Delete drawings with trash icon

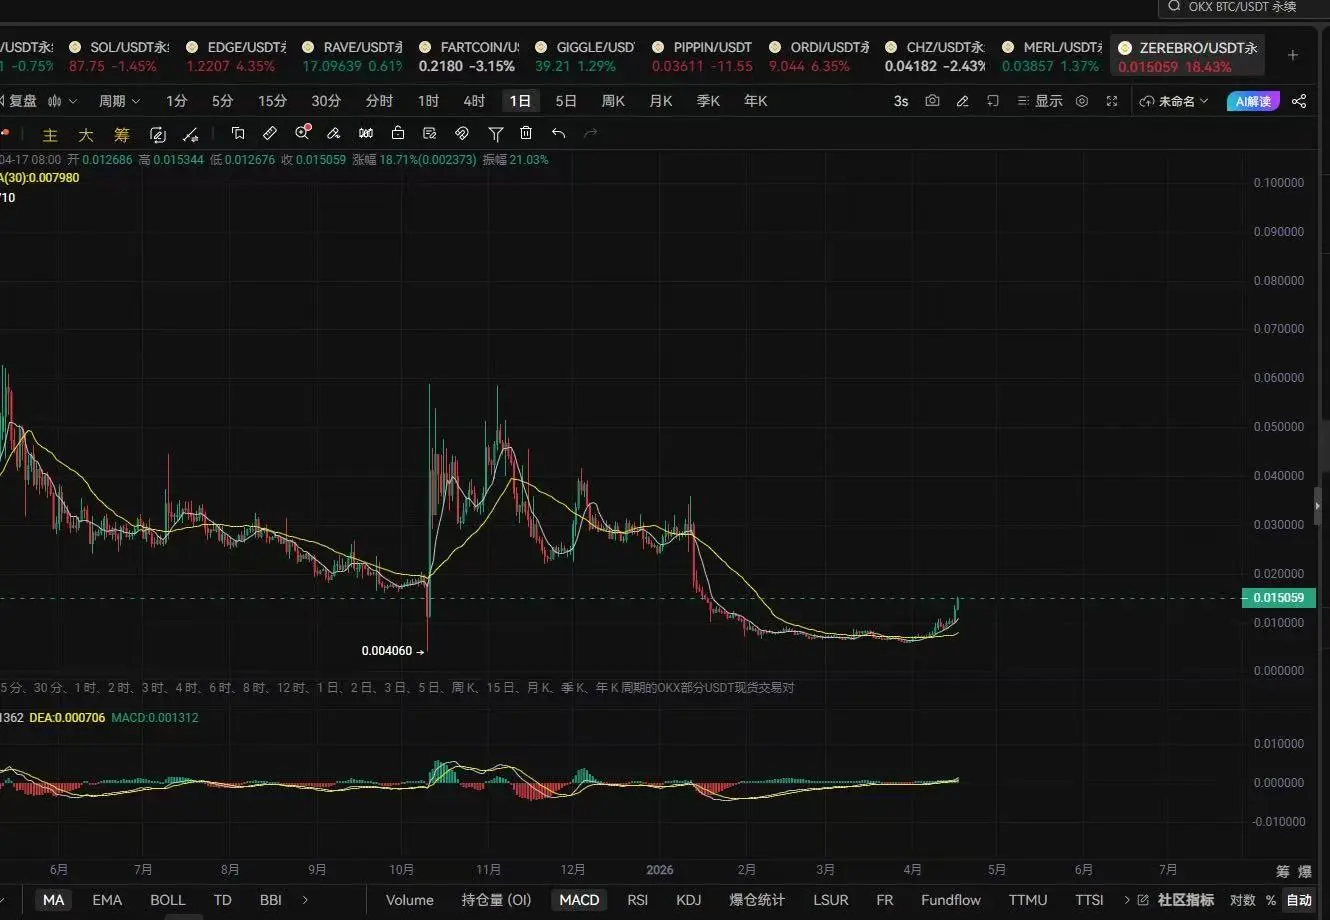[526, 133]
